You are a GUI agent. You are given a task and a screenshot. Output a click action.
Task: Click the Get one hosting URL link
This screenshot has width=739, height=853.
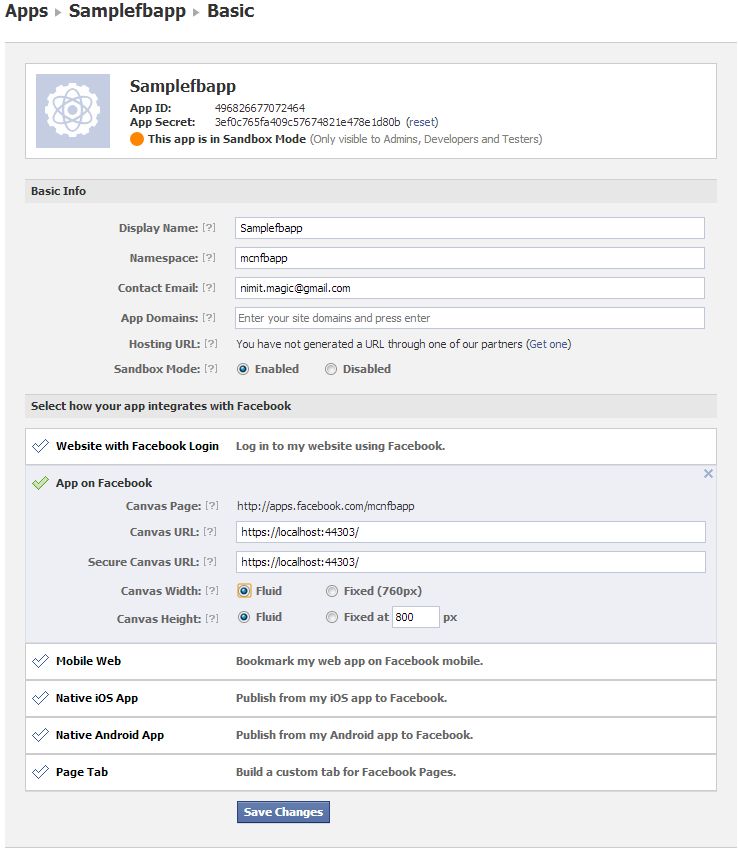pyautogui.click(x=549, y=344)
